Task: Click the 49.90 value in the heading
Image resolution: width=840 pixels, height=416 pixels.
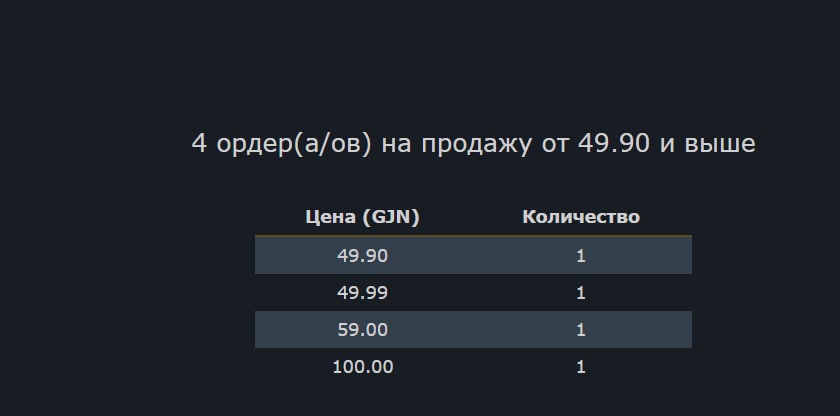Action: [x=614, y=145]
